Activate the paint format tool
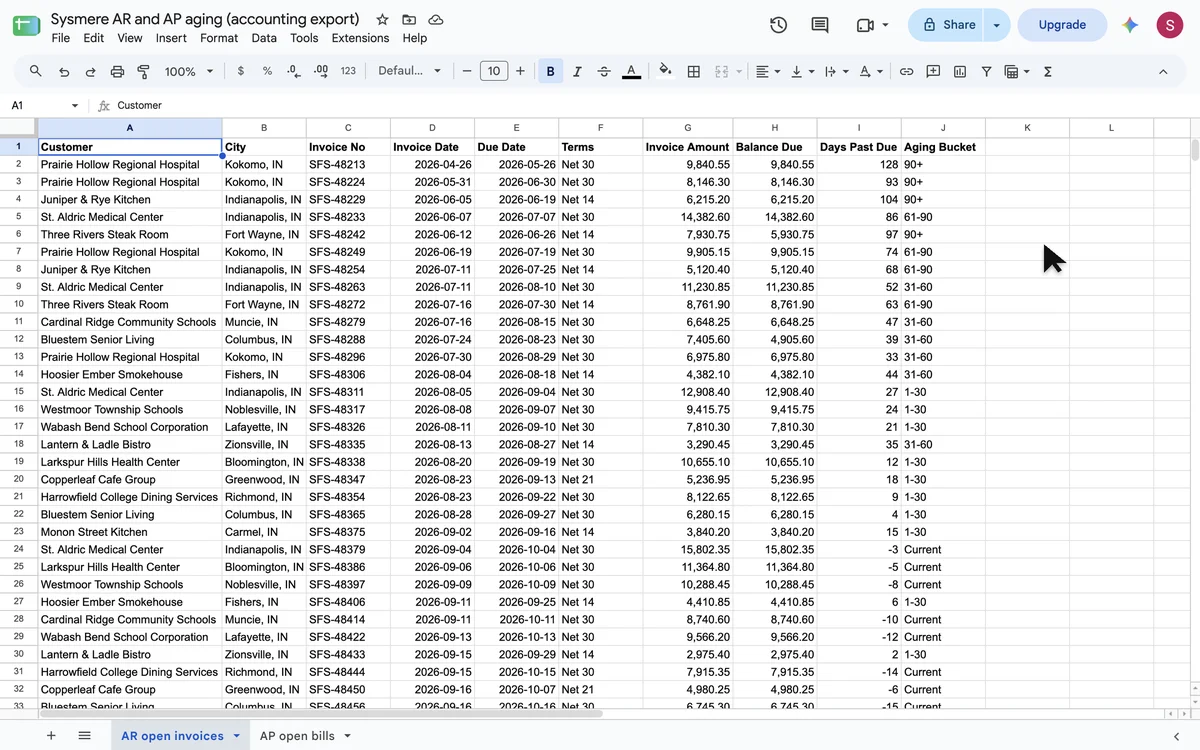The image size is (1200, 750). click(143, 71)
